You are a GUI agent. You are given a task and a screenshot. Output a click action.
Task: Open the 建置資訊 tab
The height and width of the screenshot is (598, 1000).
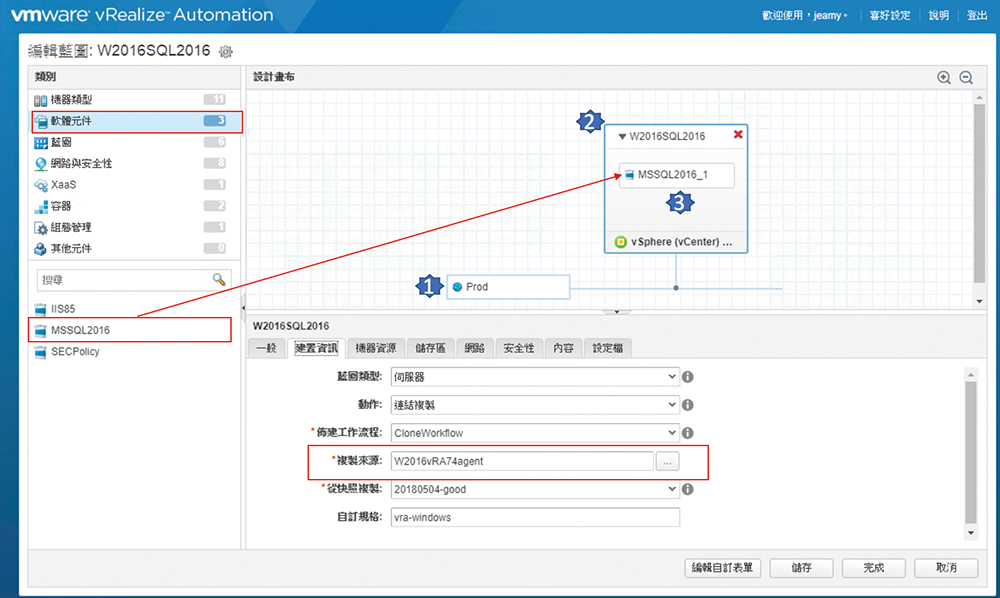point(316,348)
